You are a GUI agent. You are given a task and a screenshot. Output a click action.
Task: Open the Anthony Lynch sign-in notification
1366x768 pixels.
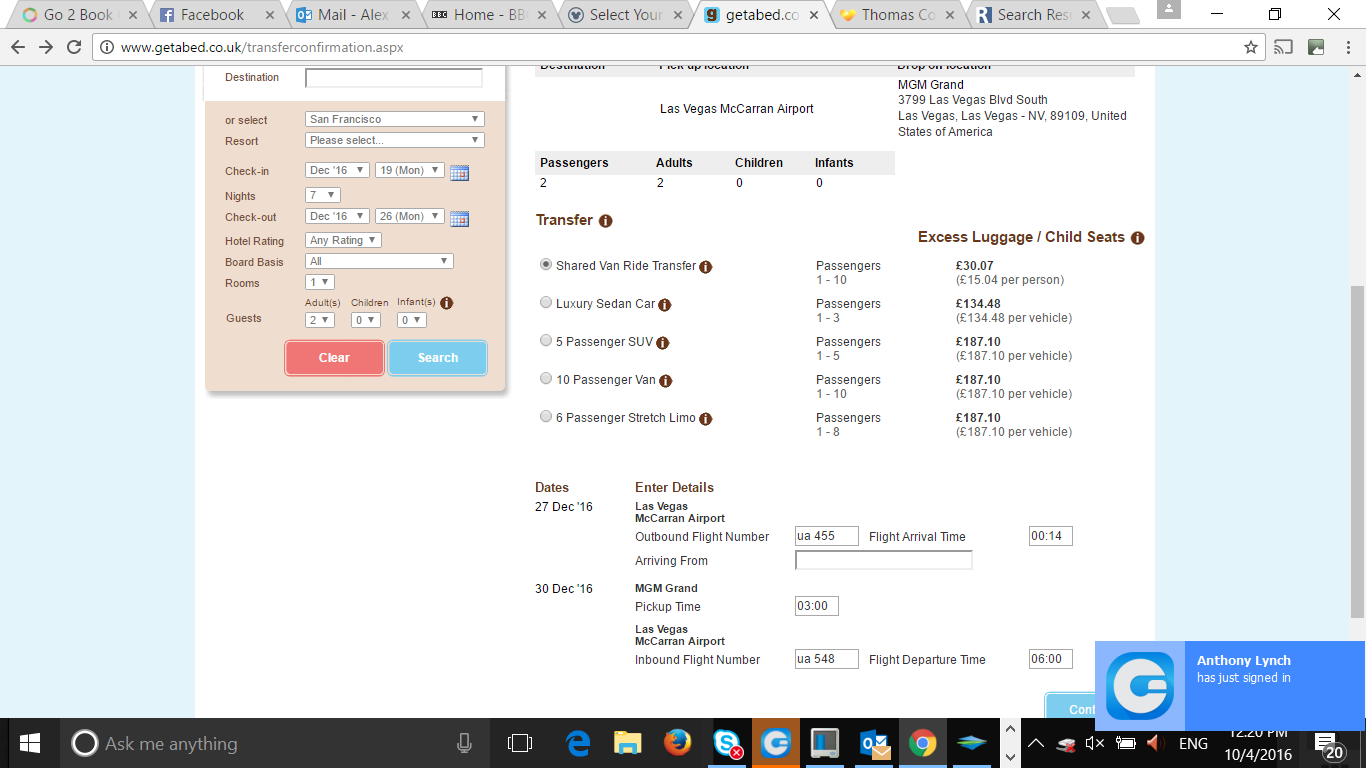pos(1230,685)
